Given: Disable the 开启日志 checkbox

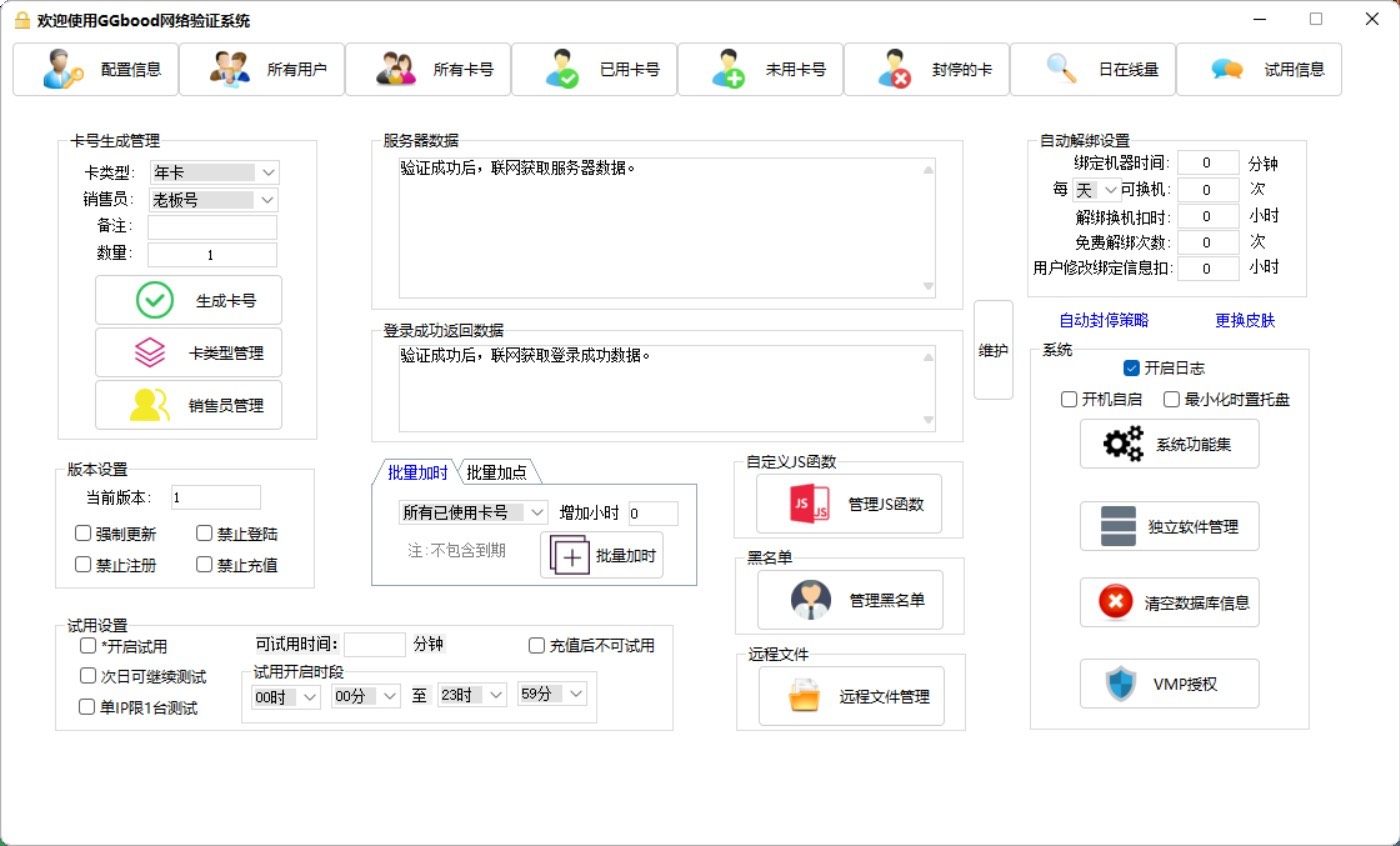Looking at the screenshot, I should (1132, 368).
